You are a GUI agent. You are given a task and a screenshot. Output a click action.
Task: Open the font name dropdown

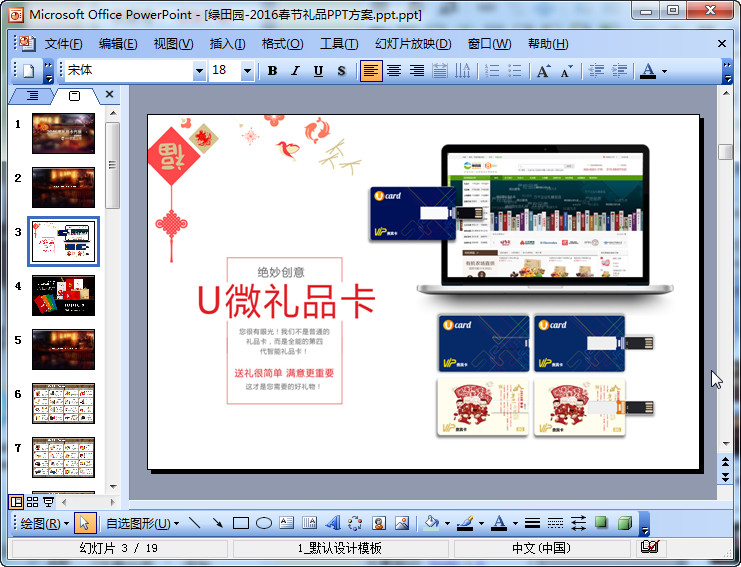tap(199, 71)
